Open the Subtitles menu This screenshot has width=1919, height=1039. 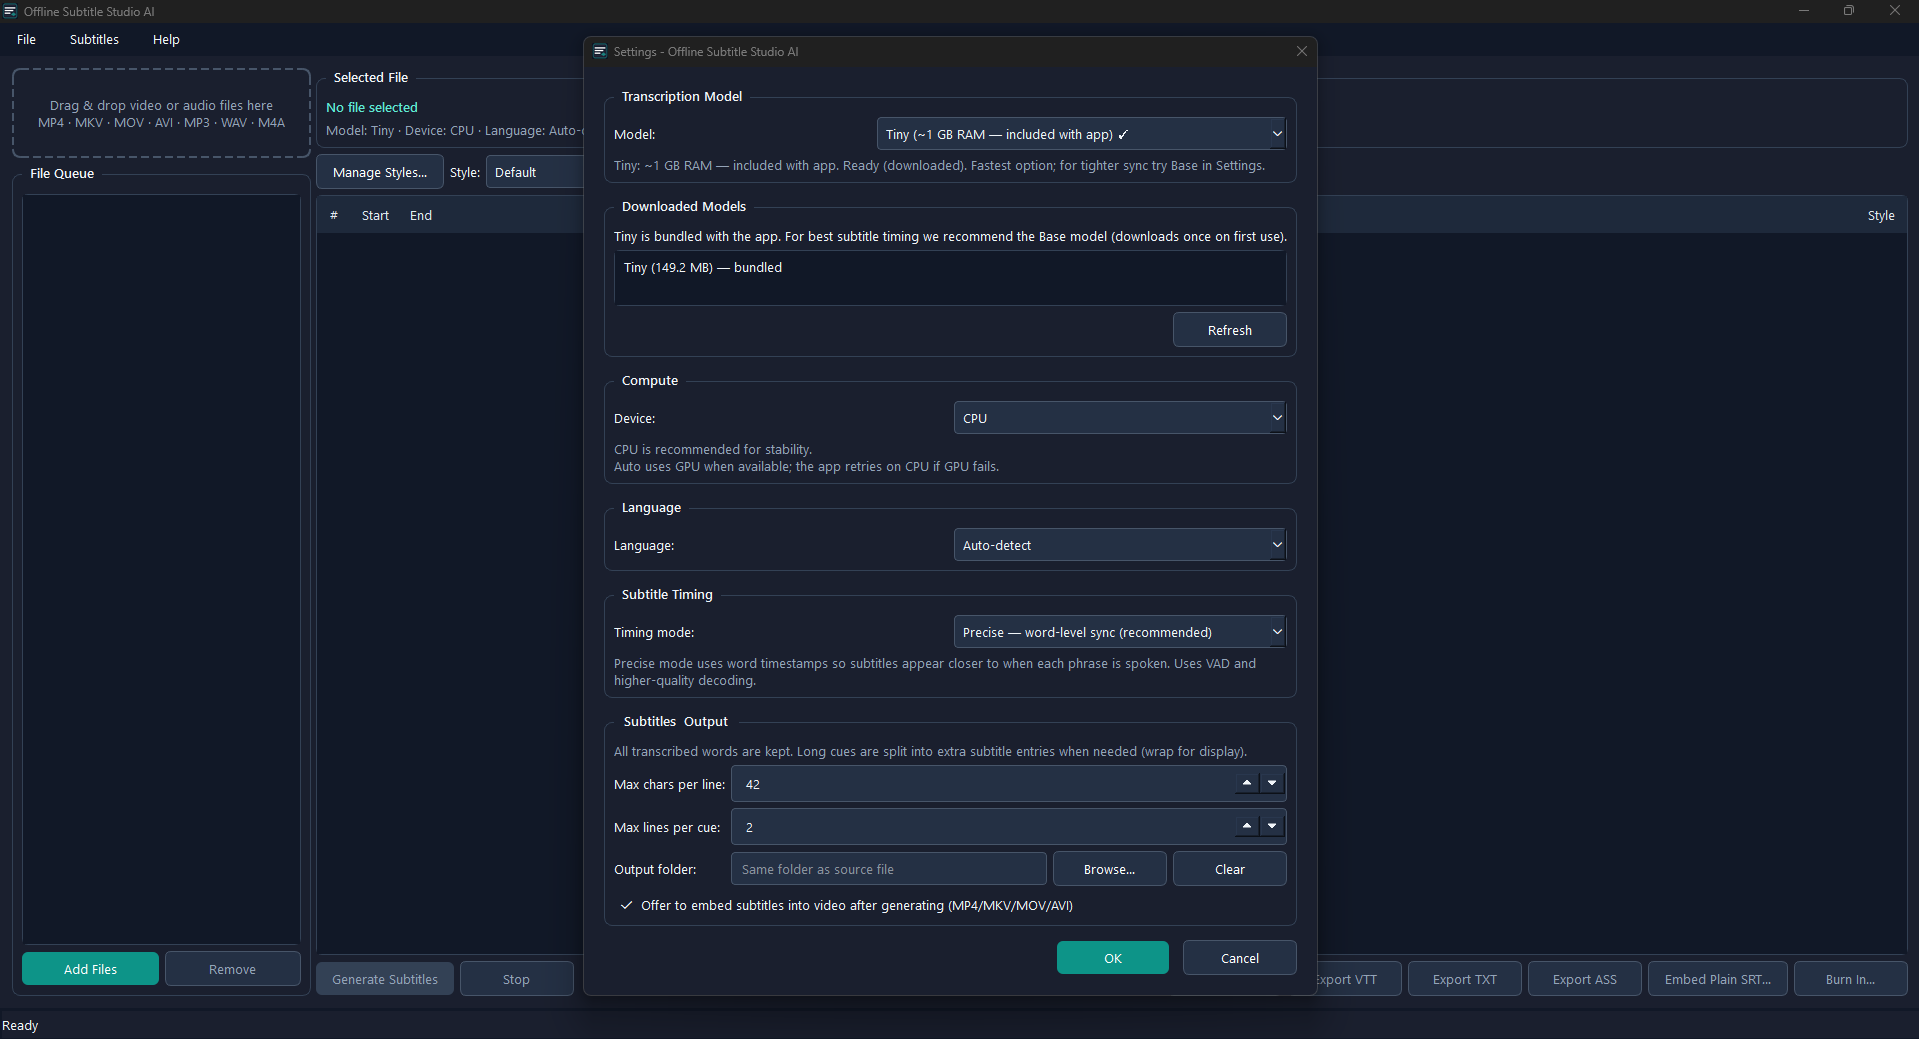[x=94, y=39]
